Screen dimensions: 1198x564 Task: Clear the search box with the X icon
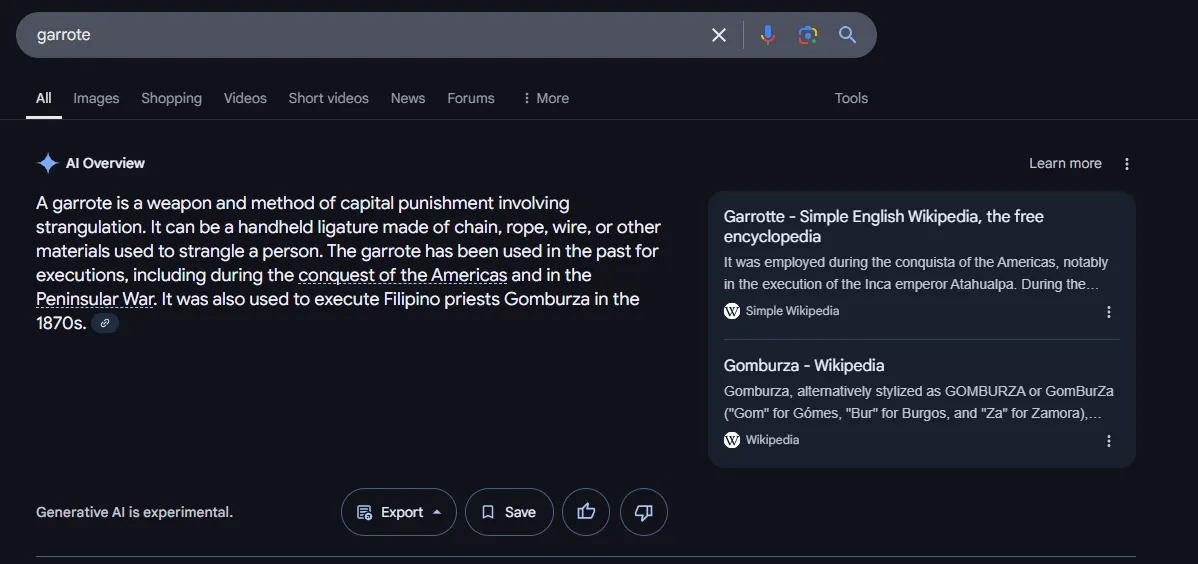click(718, 35)
